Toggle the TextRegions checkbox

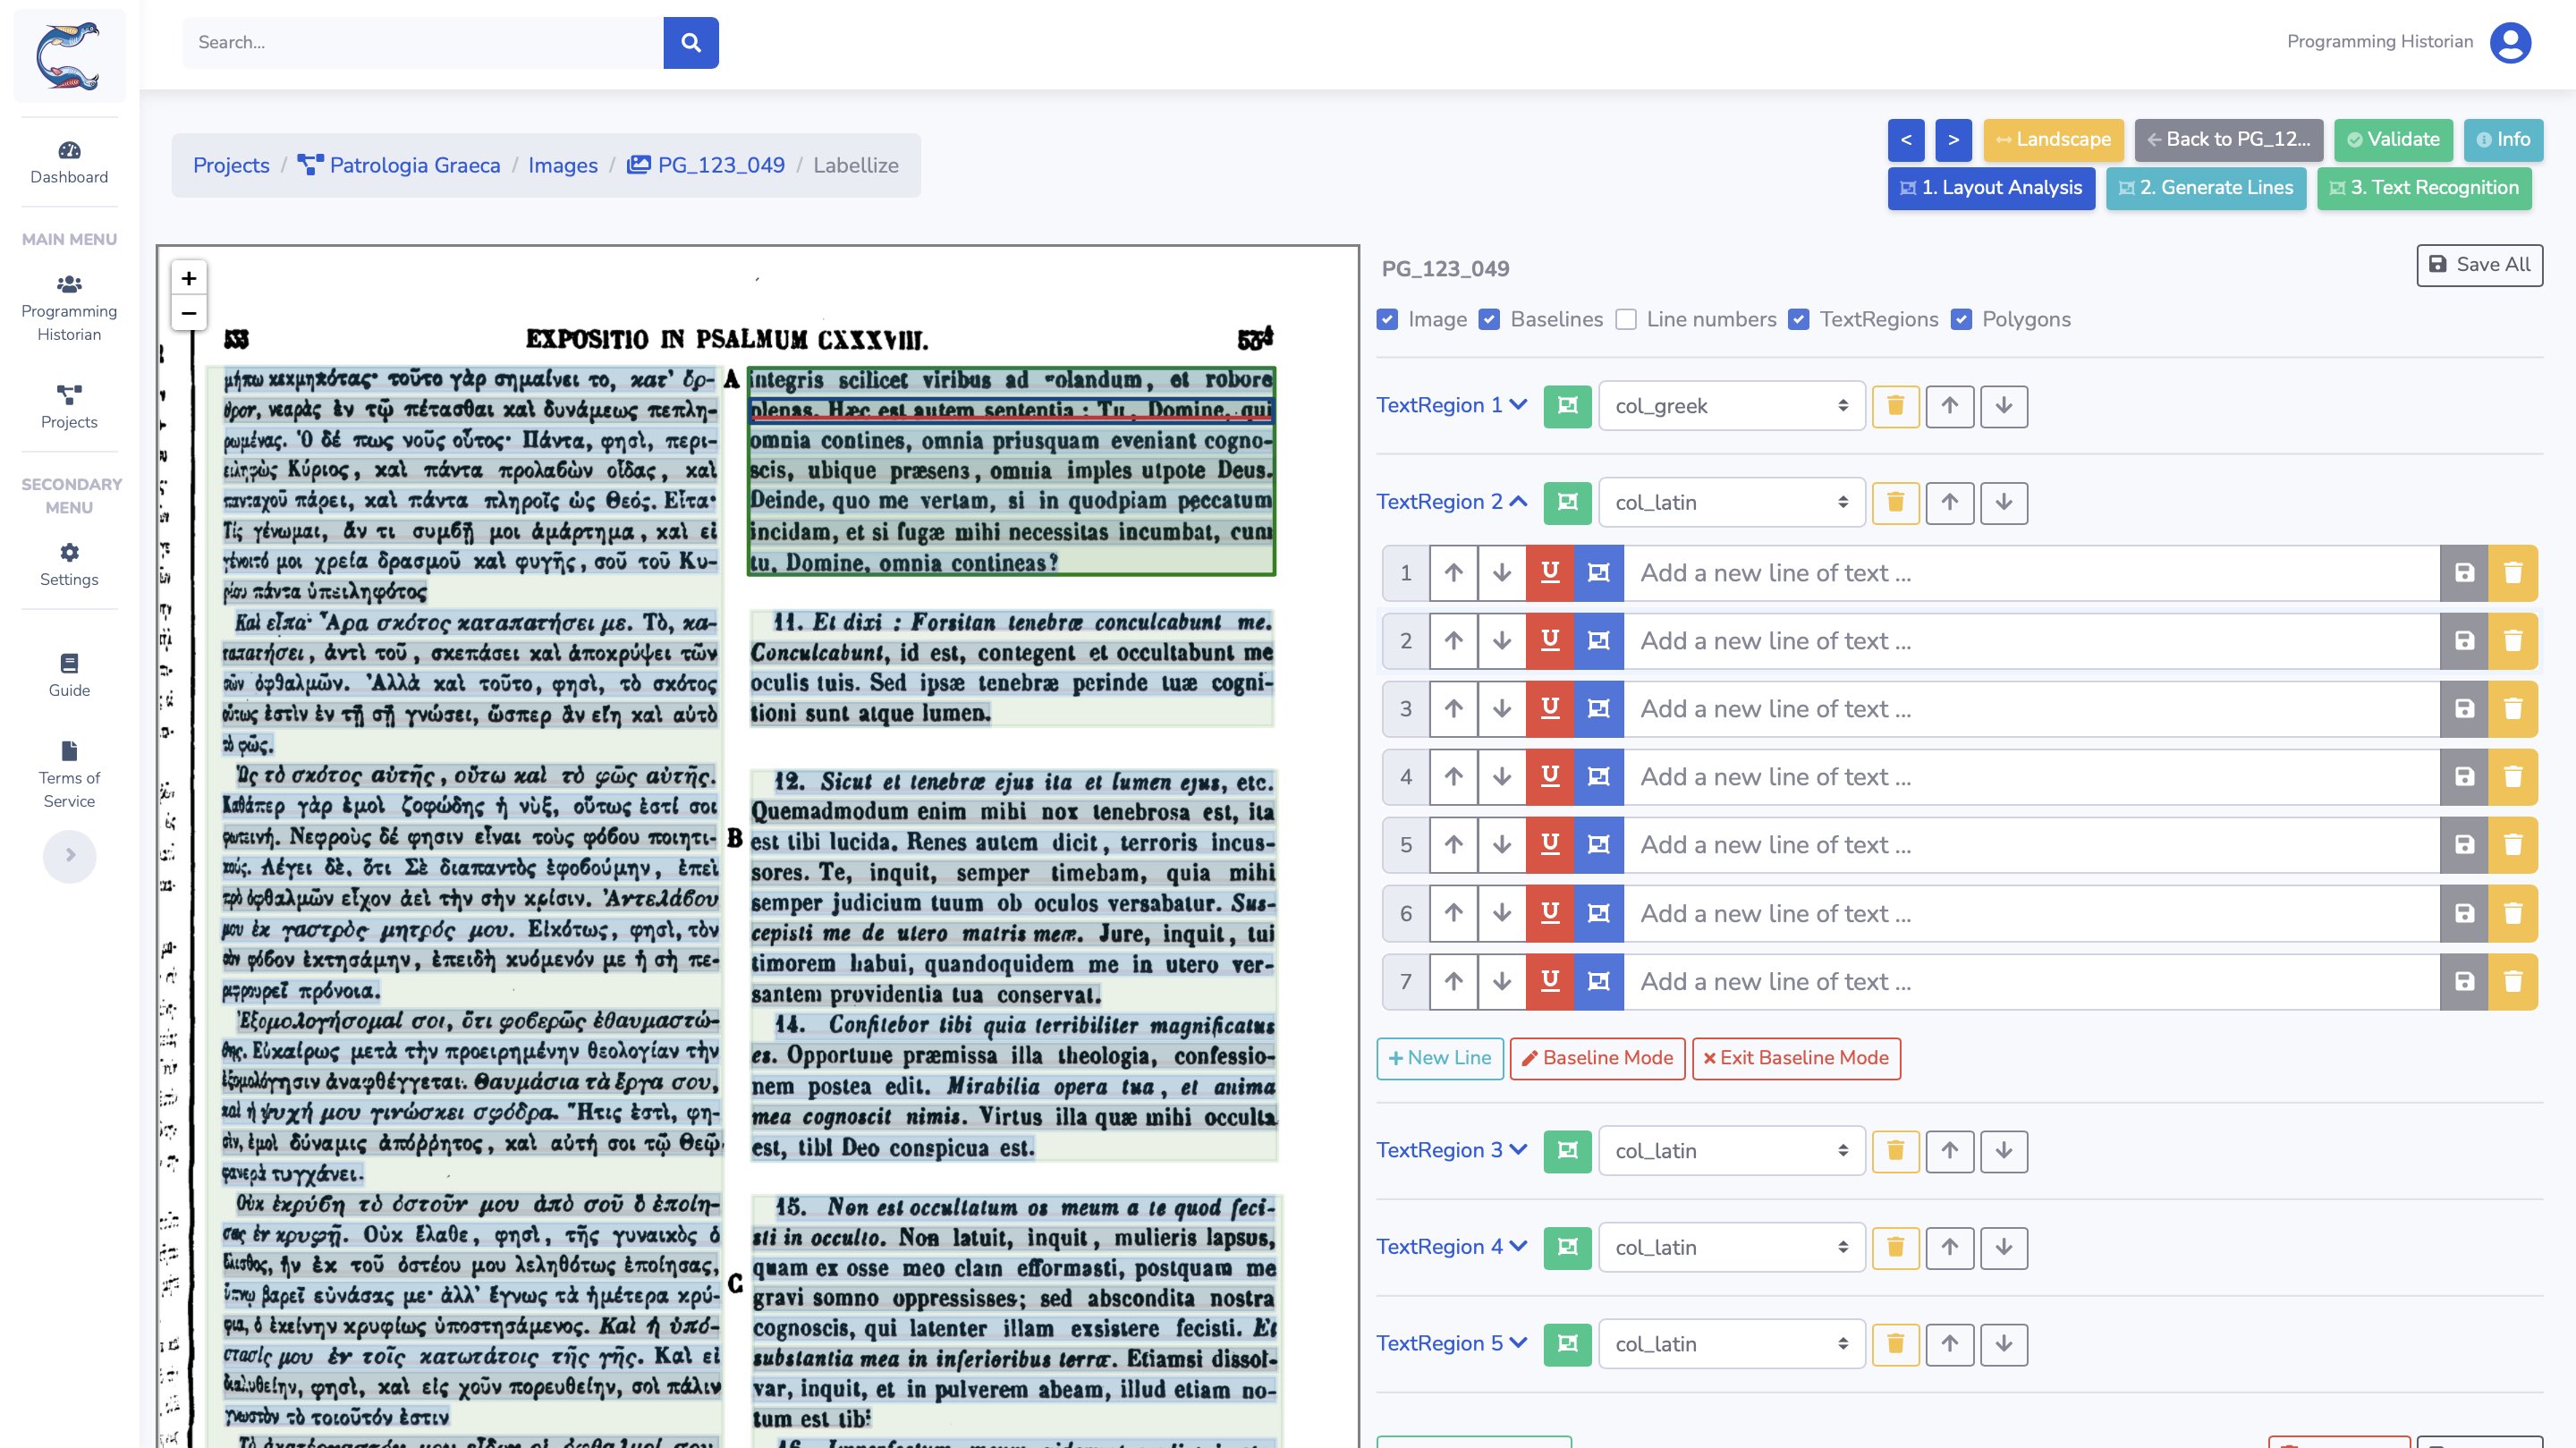coord(1803,320)
